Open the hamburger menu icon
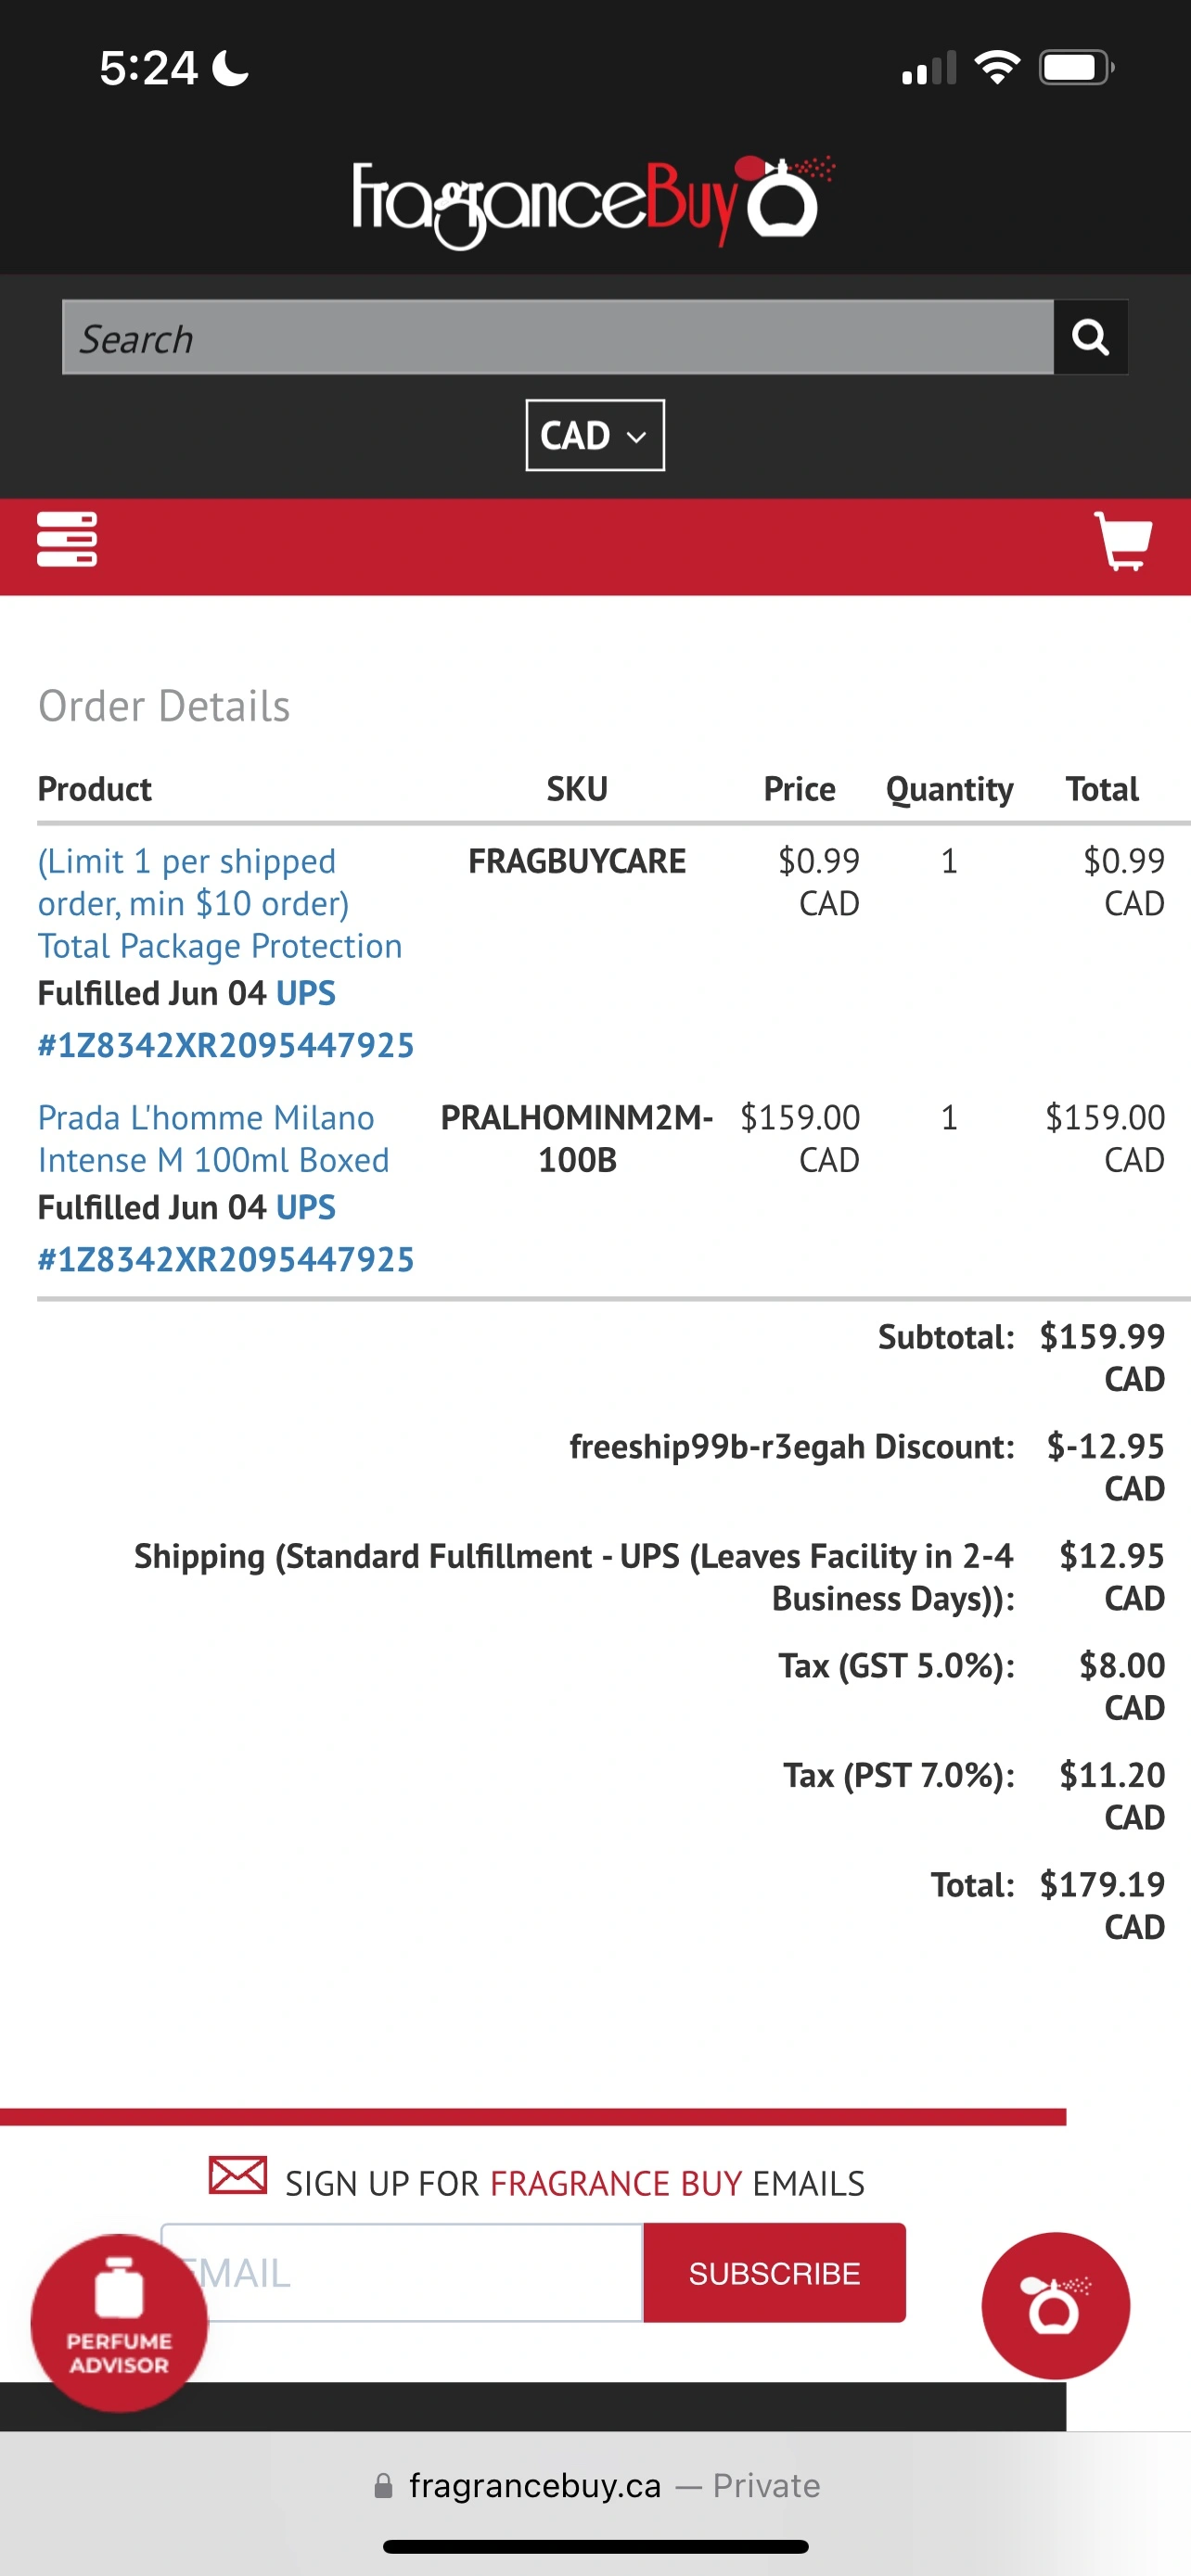 pos(67,540)
